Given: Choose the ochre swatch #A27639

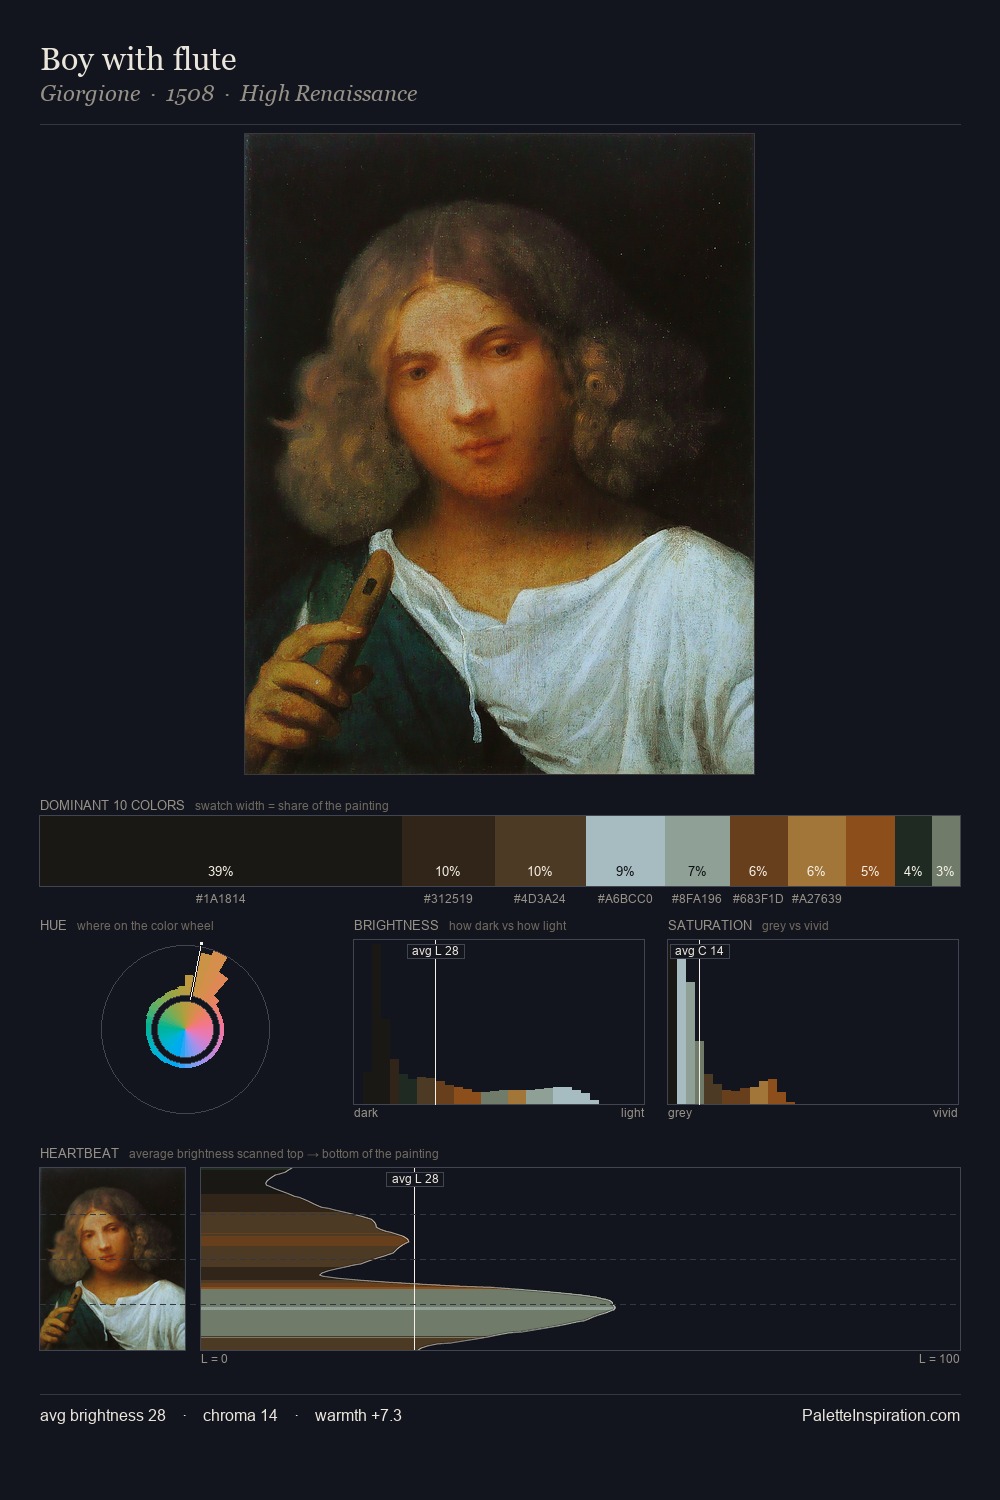Looking at the screenshot, I should tap(817, 851).
